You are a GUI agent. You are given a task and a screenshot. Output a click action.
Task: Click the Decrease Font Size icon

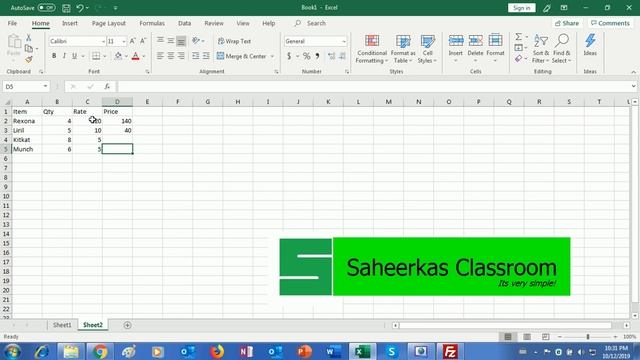143,41
